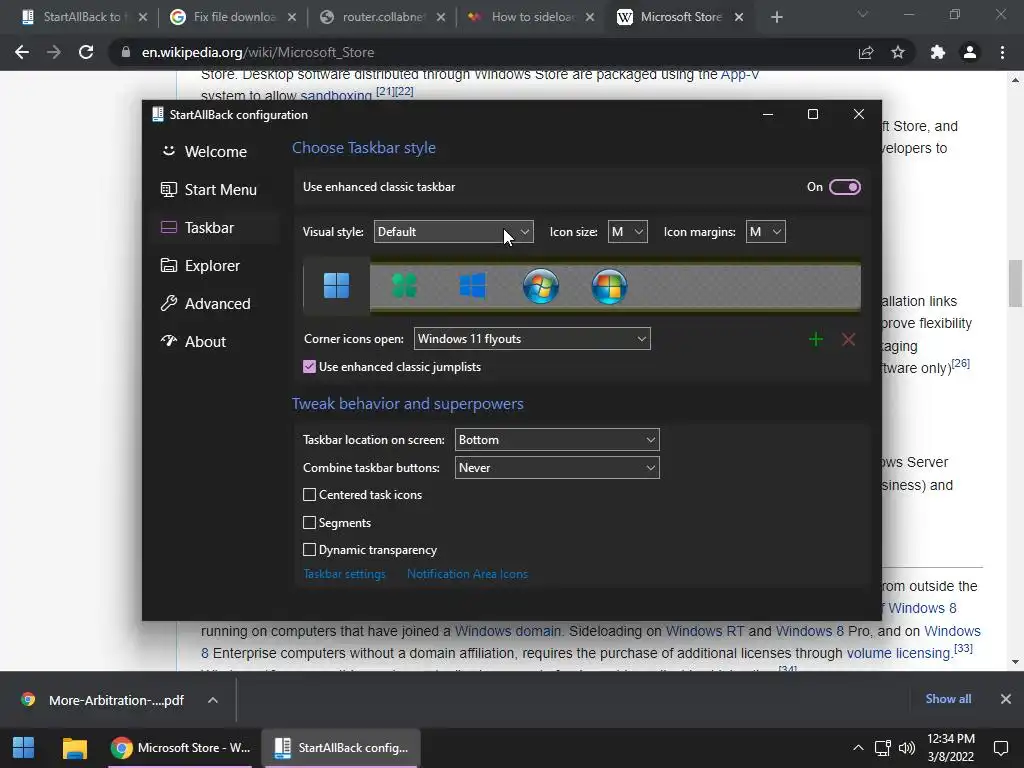
Task: Open the Start Menu section
Action: pos(215,189)
